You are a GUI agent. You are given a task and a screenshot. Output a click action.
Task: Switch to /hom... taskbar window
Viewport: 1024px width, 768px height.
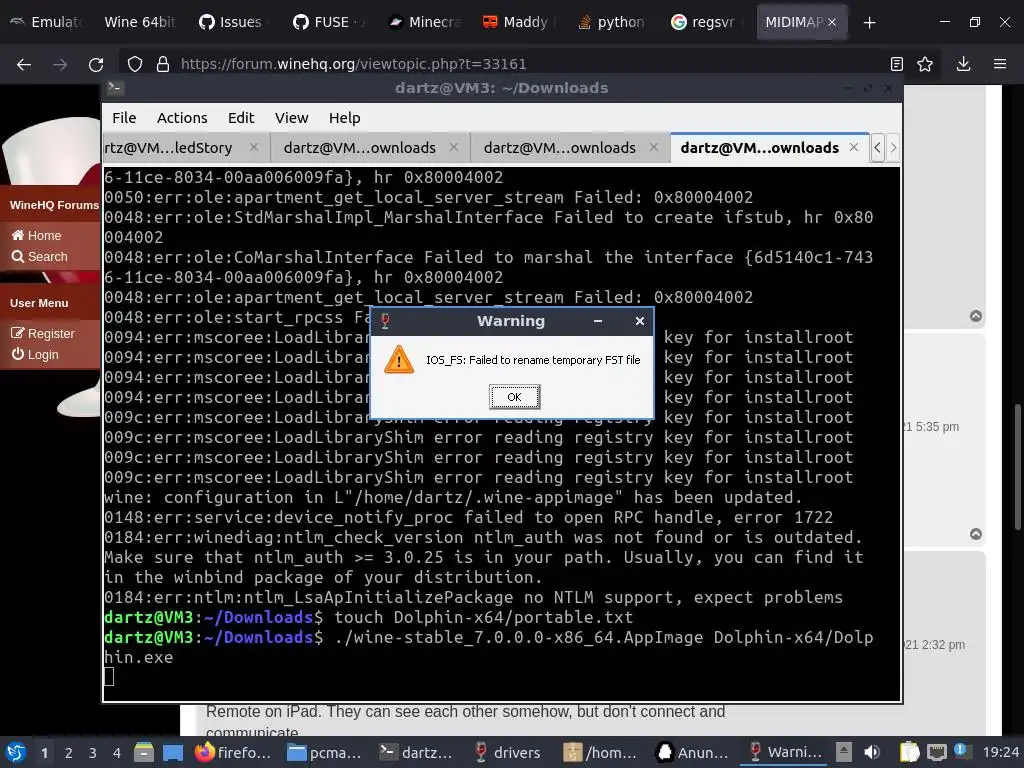pos(600,752)
